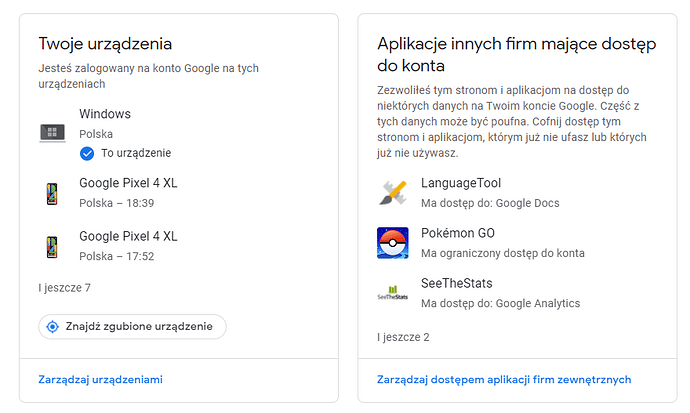690x413 pixels.
Task: Click the SeeTheStats app logo
Action: pyautogui.click(x=392, y=293)
